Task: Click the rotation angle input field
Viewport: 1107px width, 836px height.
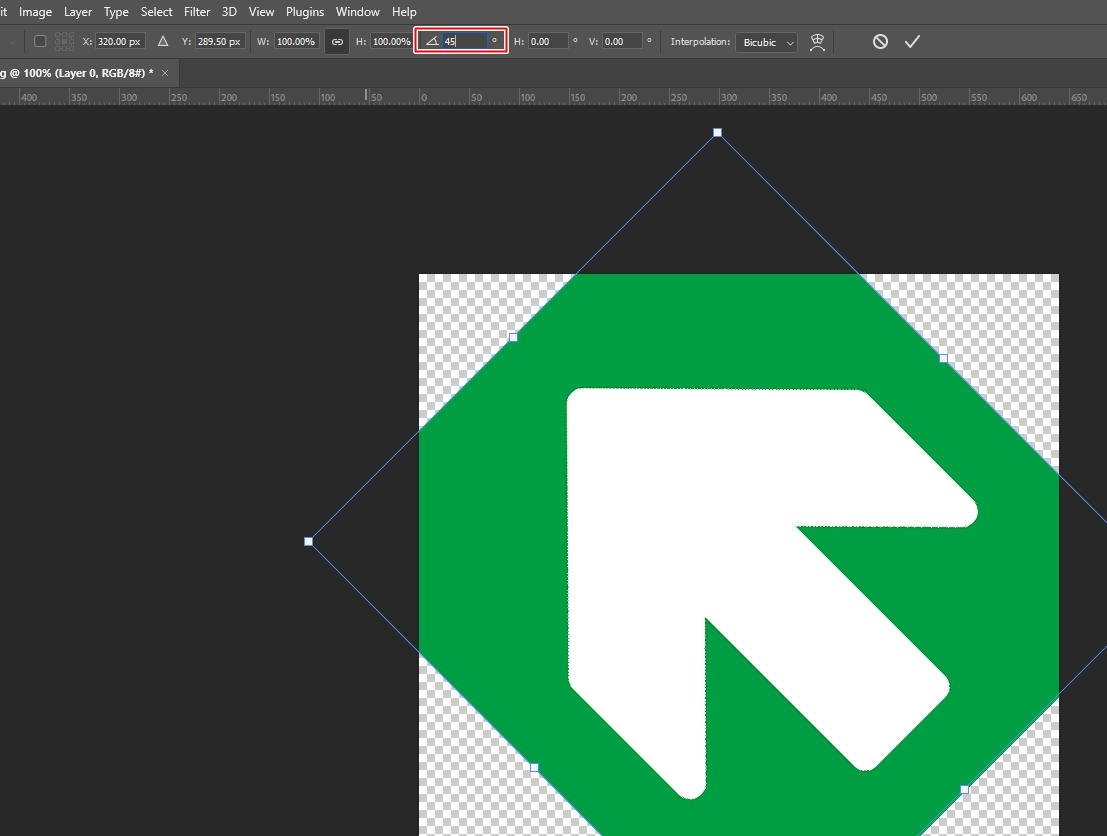Action: tap(465, 42)
